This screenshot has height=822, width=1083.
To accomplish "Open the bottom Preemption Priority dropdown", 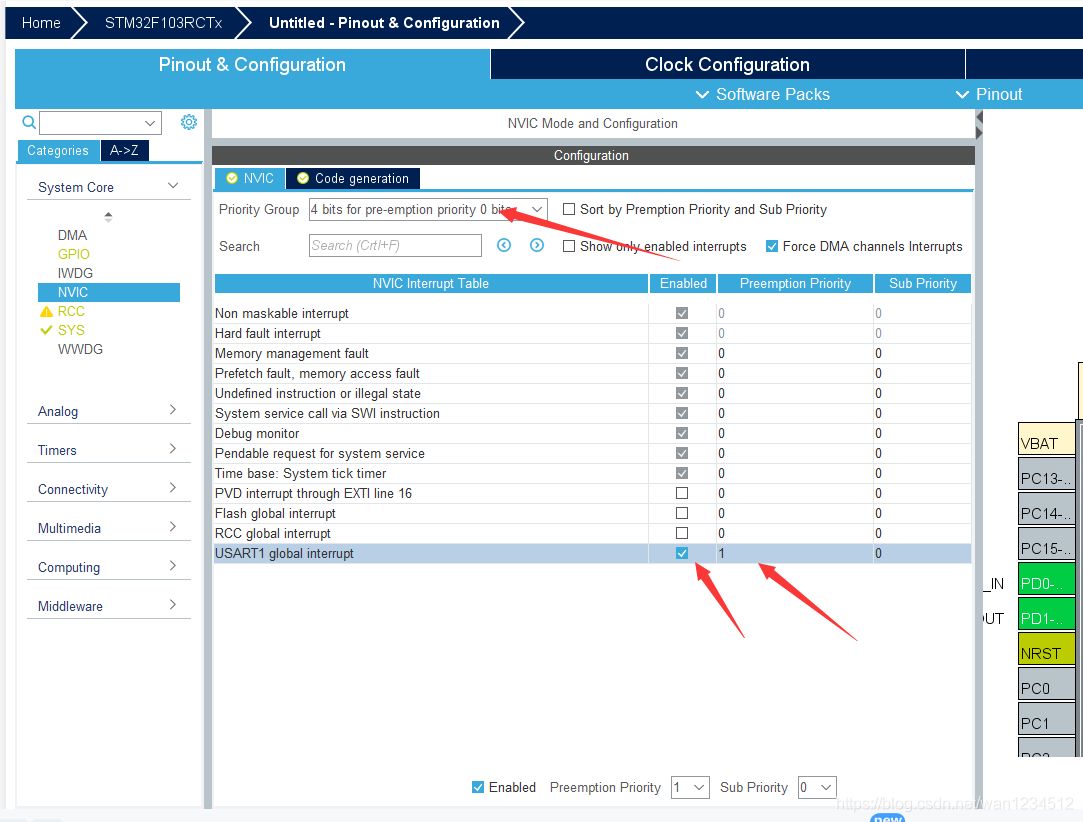I will pos(690,787).
